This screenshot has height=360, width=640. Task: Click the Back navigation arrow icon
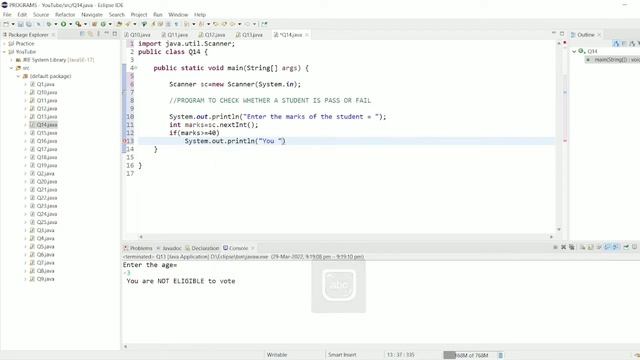(x=233, y=24)
